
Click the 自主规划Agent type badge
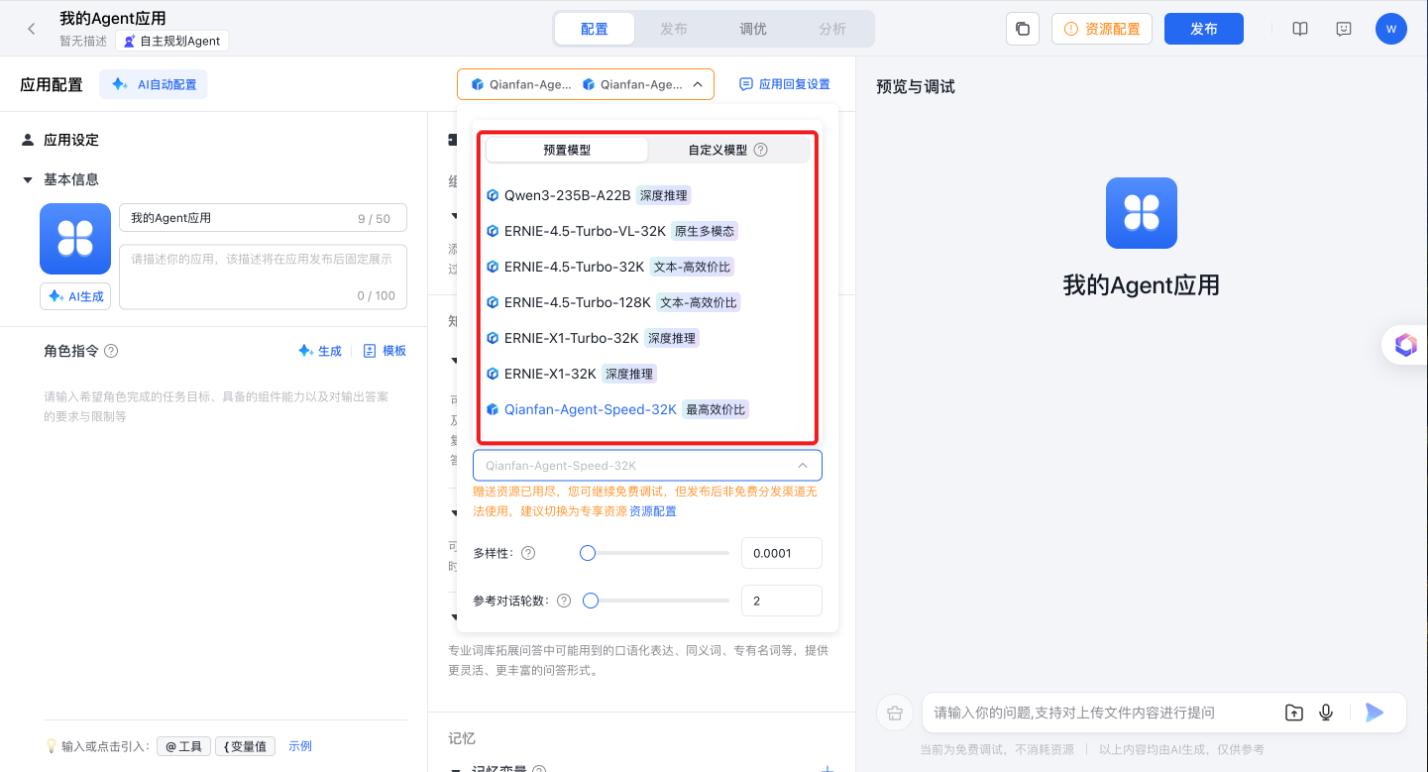[x=172, y=42]
